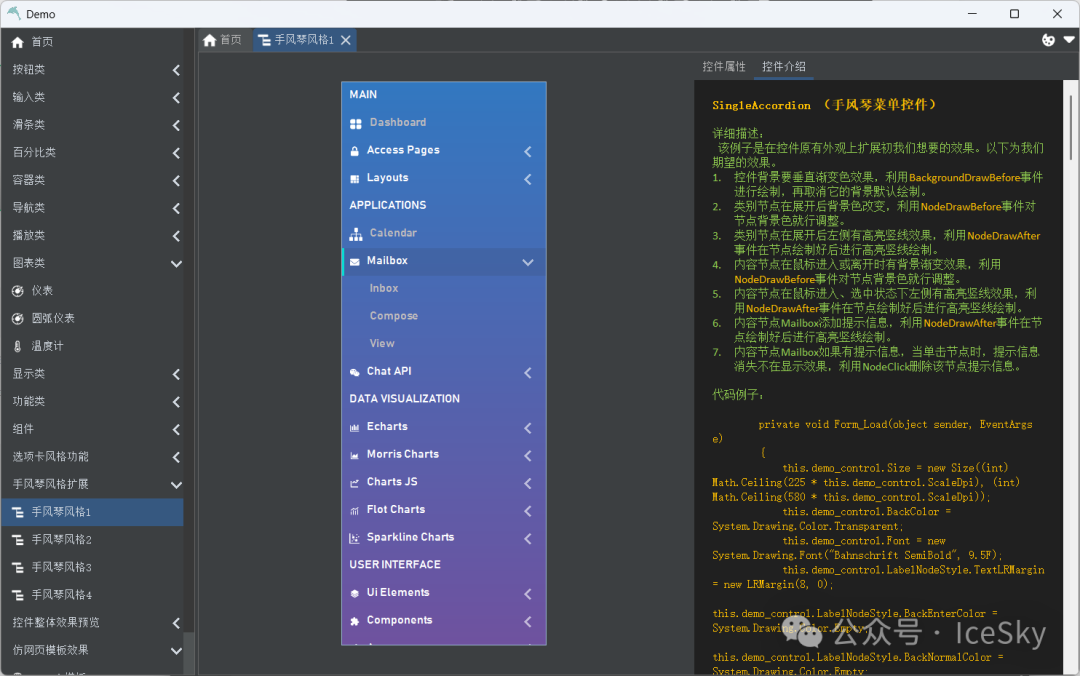The width and height of the screenshot is (1080, 676).
Task: Click the Dashboard grid icon in accordion
Action: (x=356, y=123)
